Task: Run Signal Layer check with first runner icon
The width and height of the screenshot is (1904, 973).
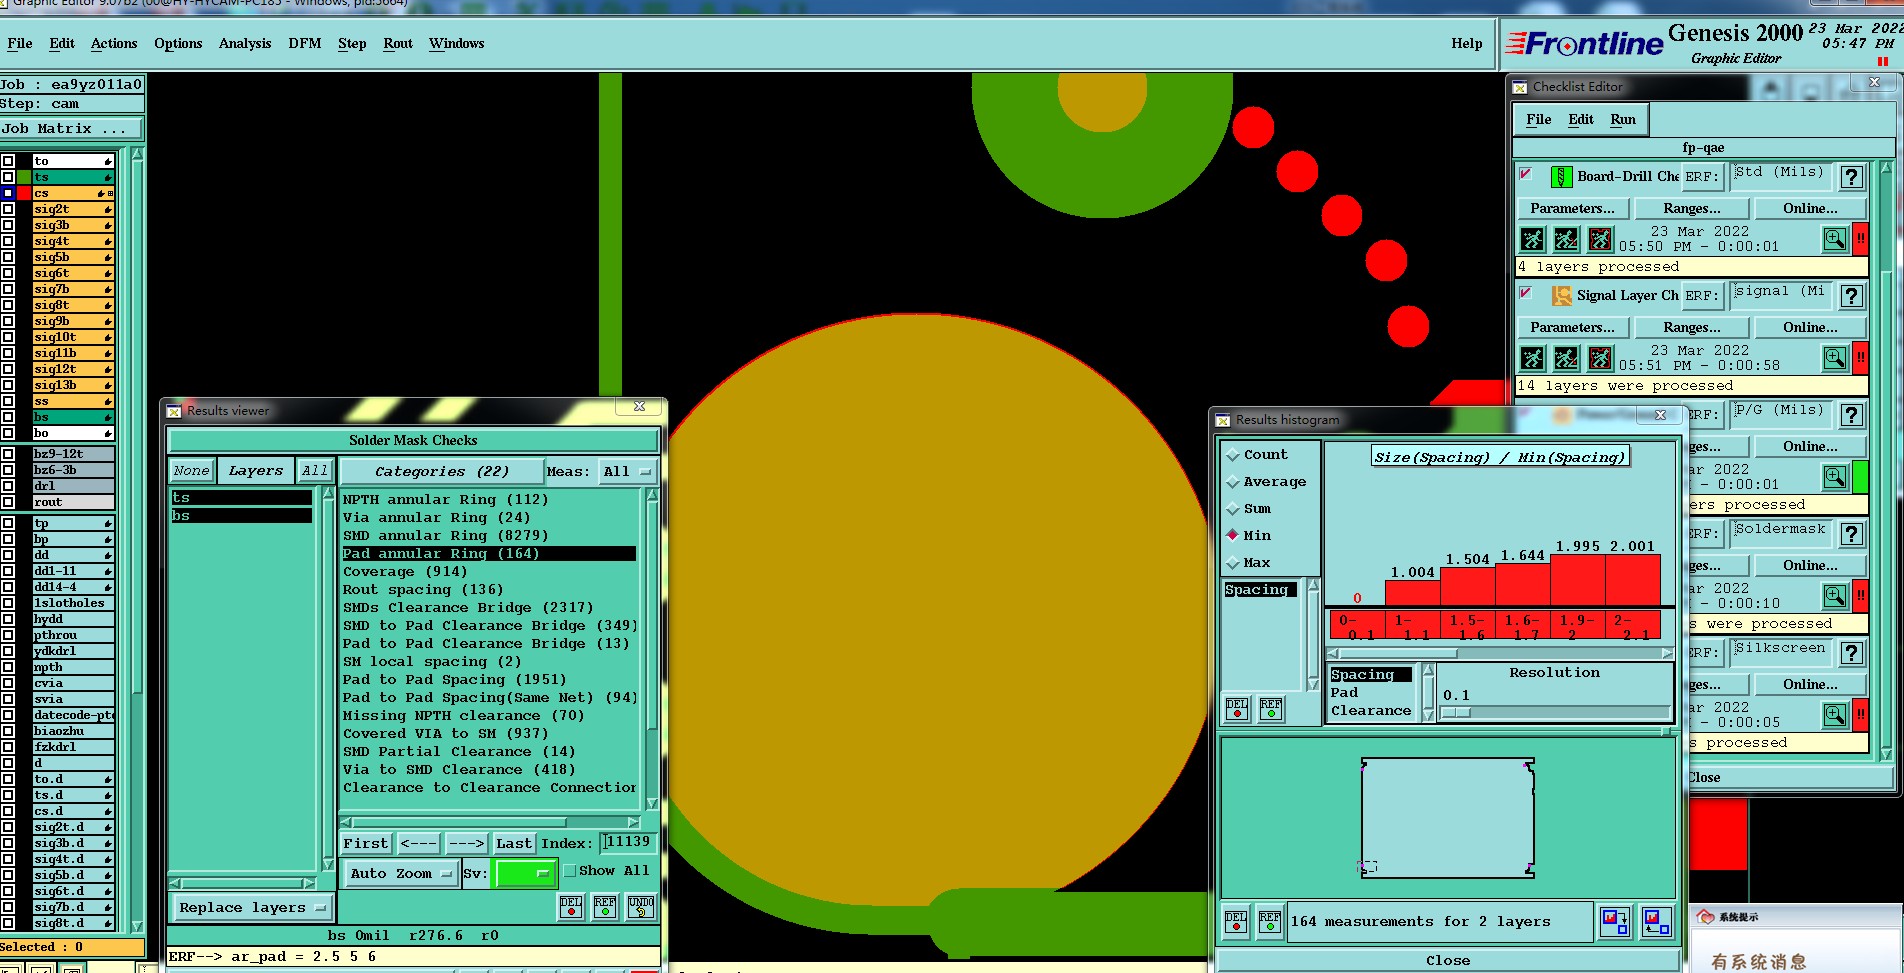Action: tap(1533, 358)
